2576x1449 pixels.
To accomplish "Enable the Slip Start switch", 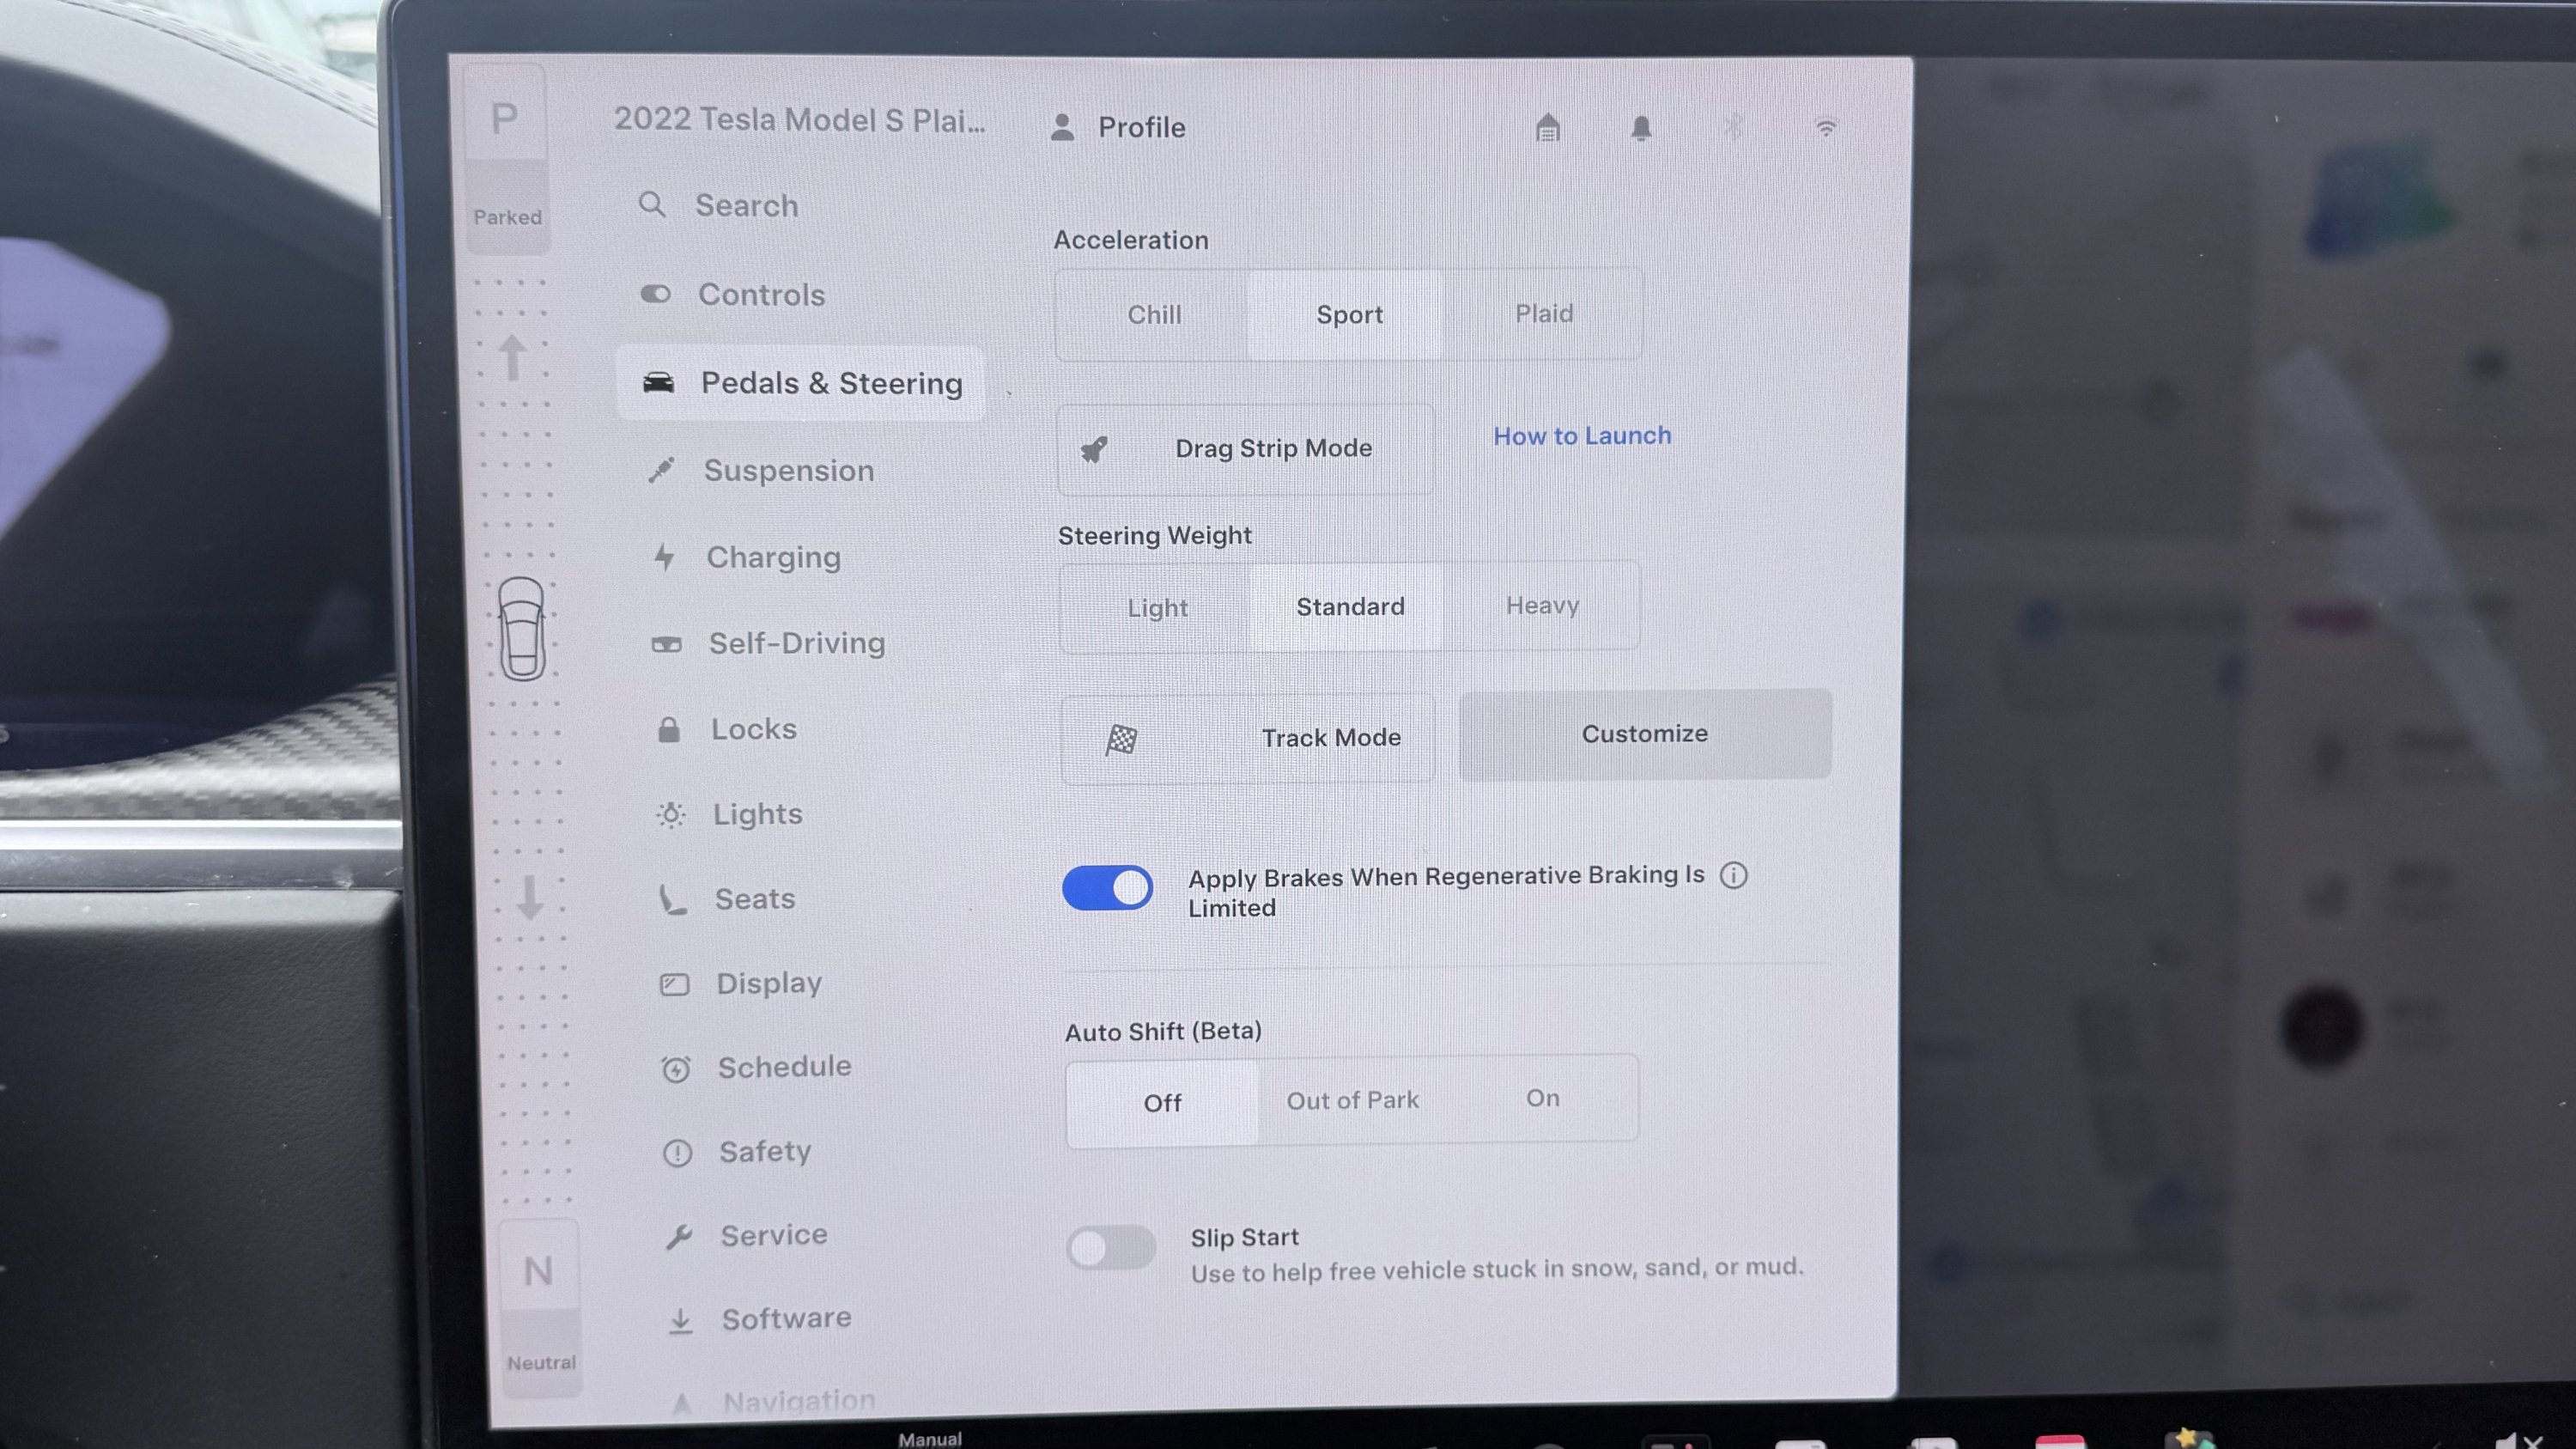I will tap(1111, 1248).
